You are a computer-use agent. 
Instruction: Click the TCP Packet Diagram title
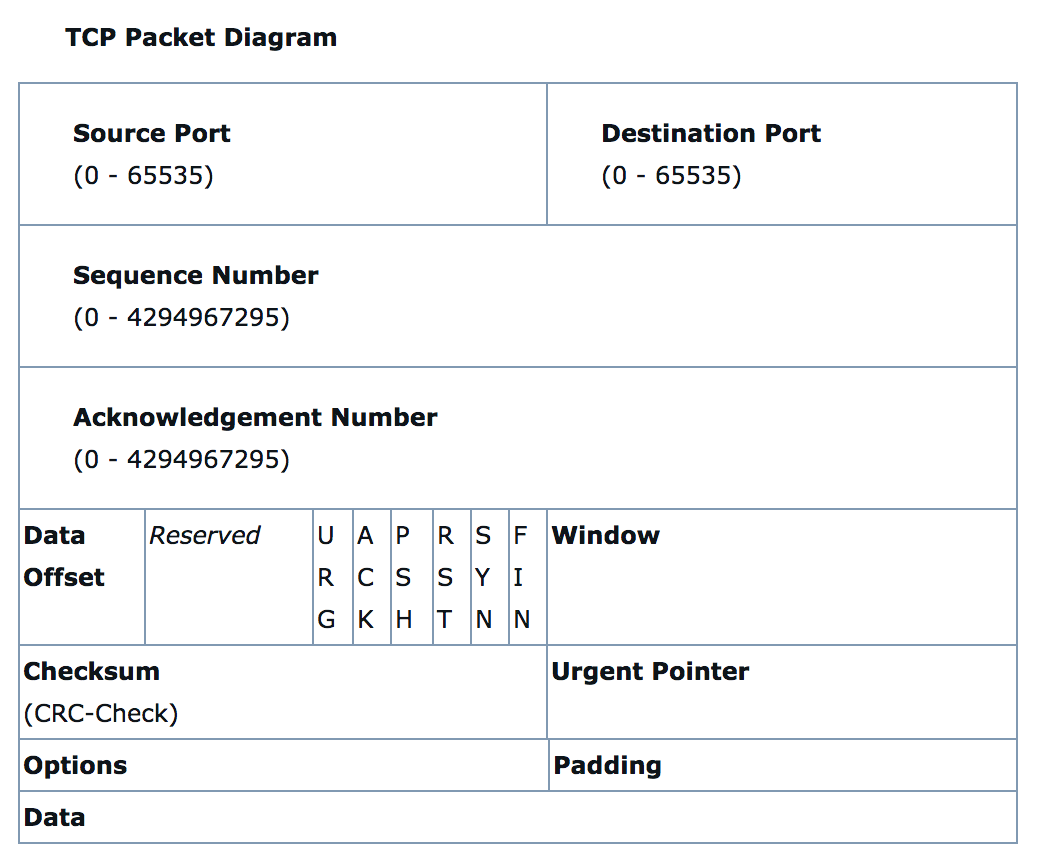[200, 38]
